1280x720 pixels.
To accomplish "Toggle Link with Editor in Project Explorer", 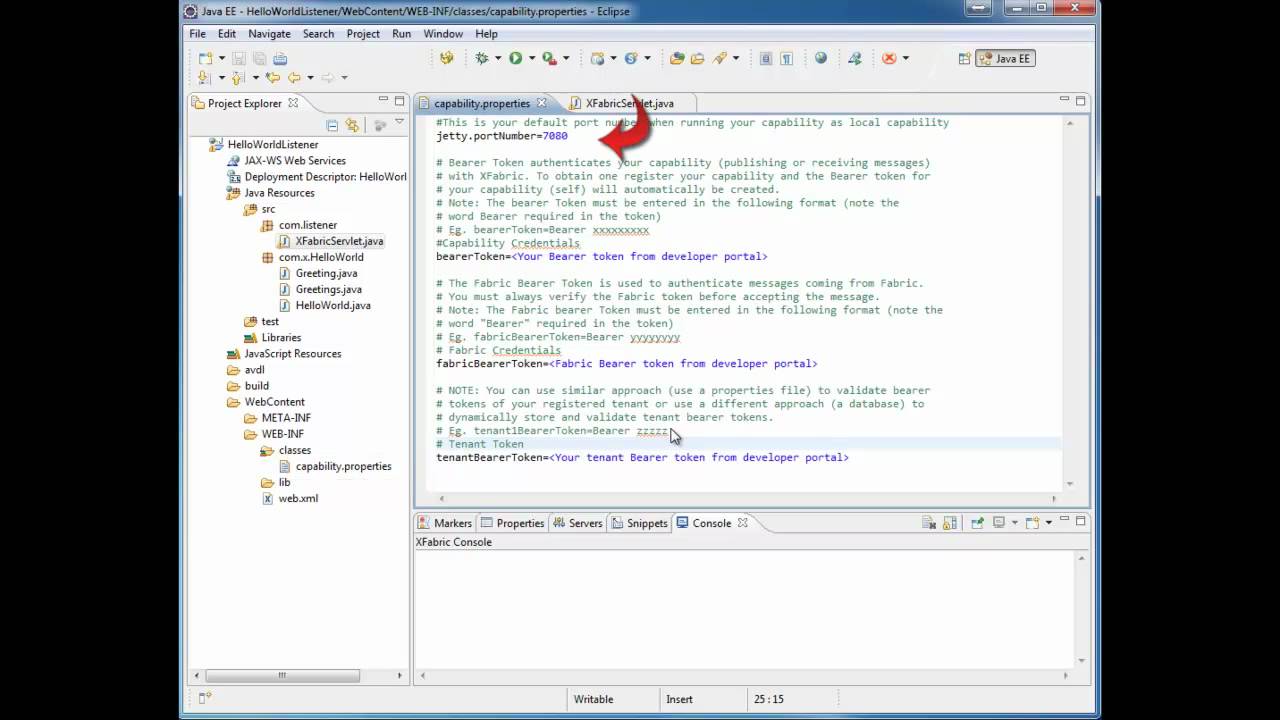I will [352, 125].
